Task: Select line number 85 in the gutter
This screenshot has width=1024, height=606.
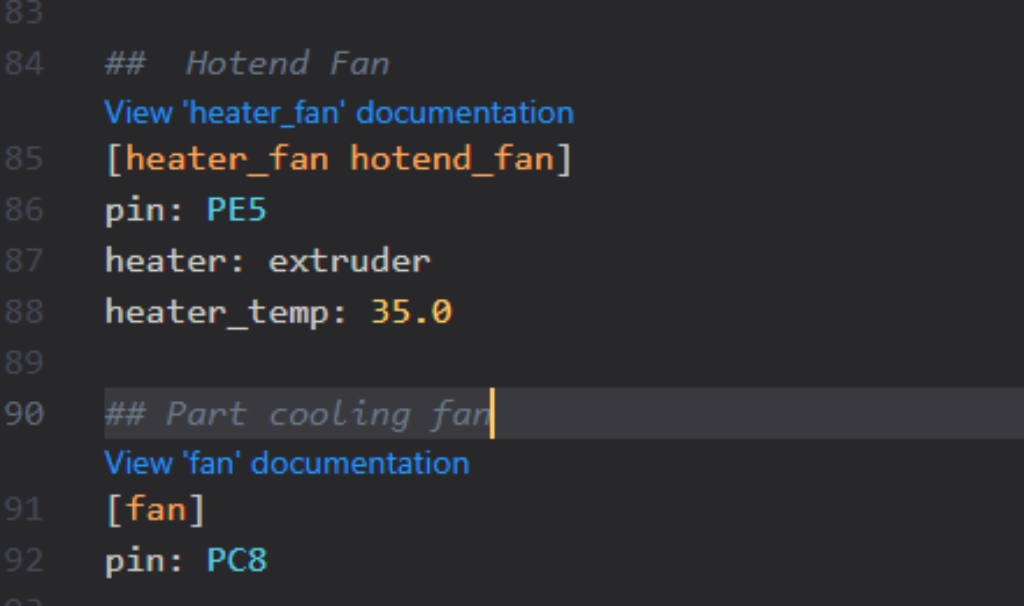Action: click(24, 159)
